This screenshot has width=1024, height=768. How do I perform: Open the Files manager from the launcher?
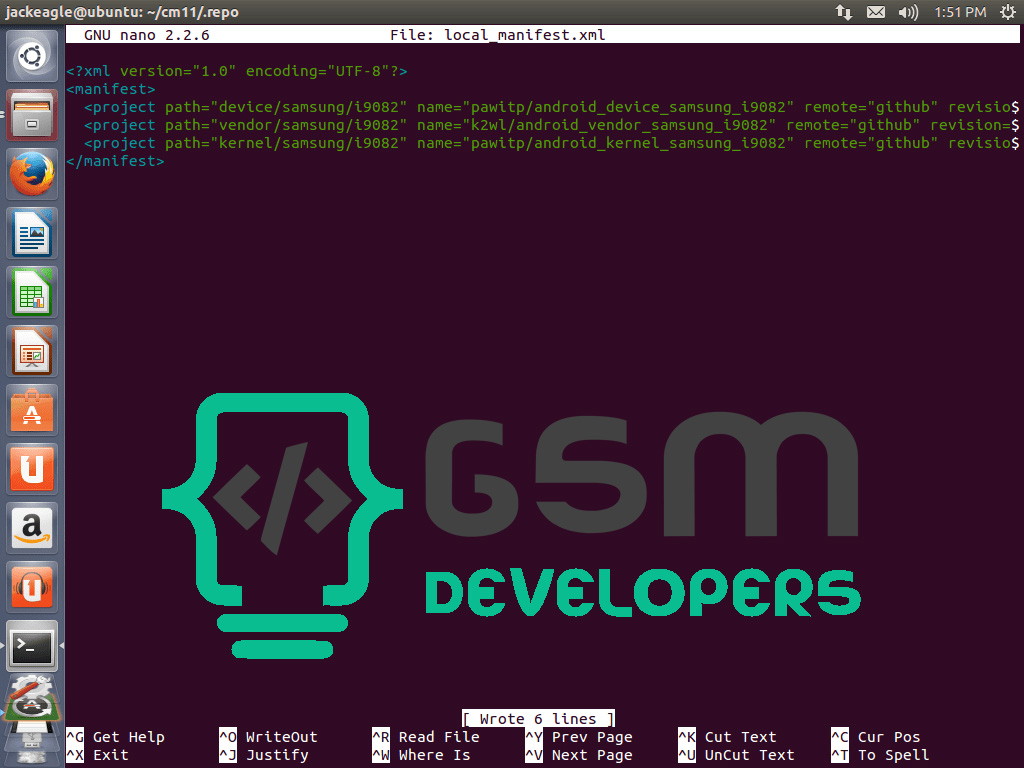click(32, 115)
